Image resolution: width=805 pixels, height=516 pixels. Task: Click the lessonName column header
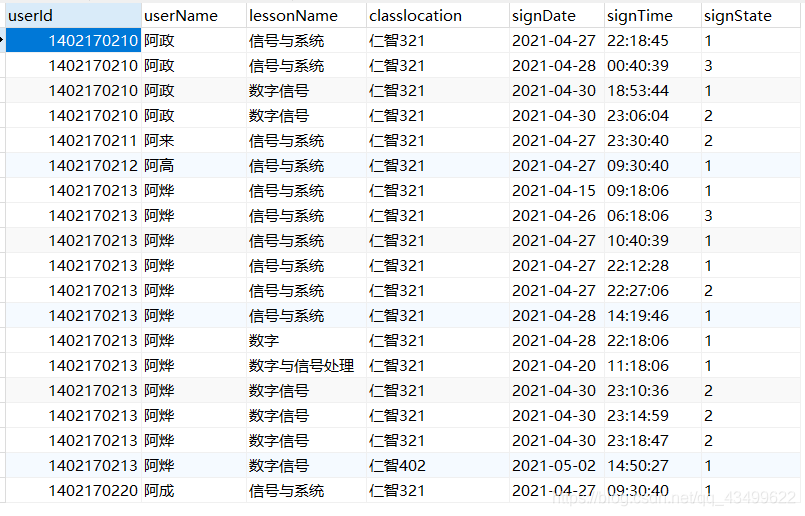pos(306,15)
